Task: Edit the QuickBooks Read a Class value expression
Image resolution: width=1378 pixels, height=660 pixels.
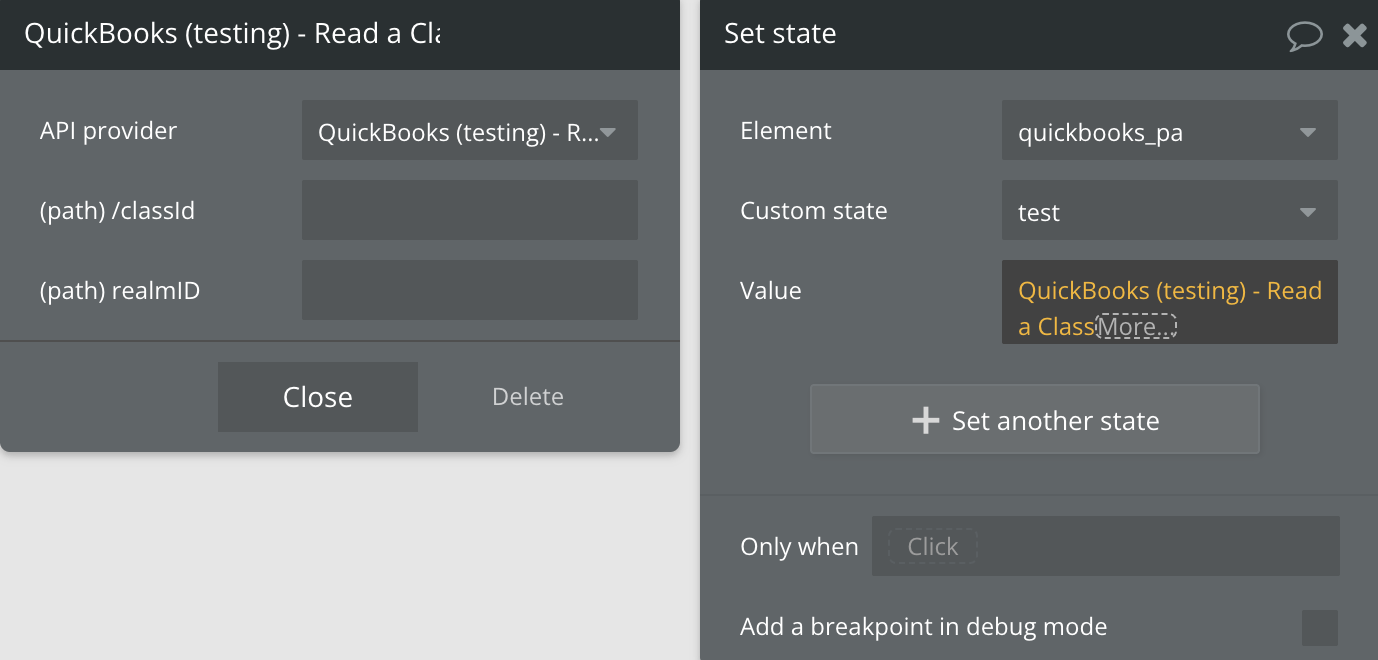Action: click(x=1169, y=292)
